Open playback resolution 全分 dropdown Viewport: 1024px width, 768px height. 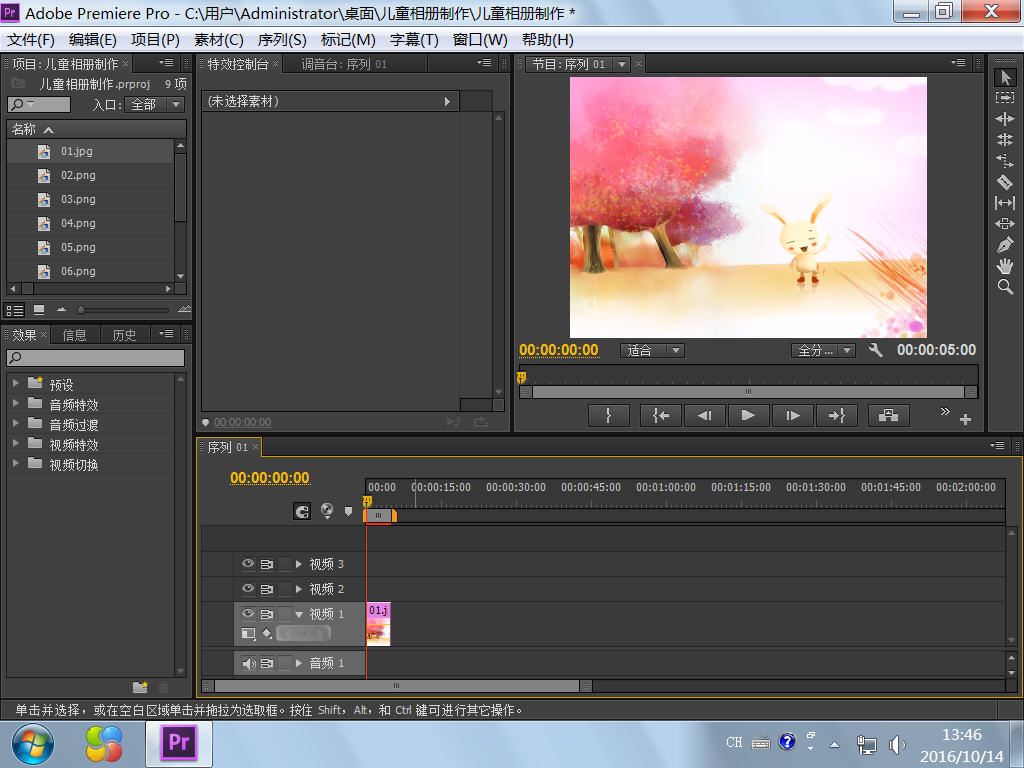(x=823, y=351)
